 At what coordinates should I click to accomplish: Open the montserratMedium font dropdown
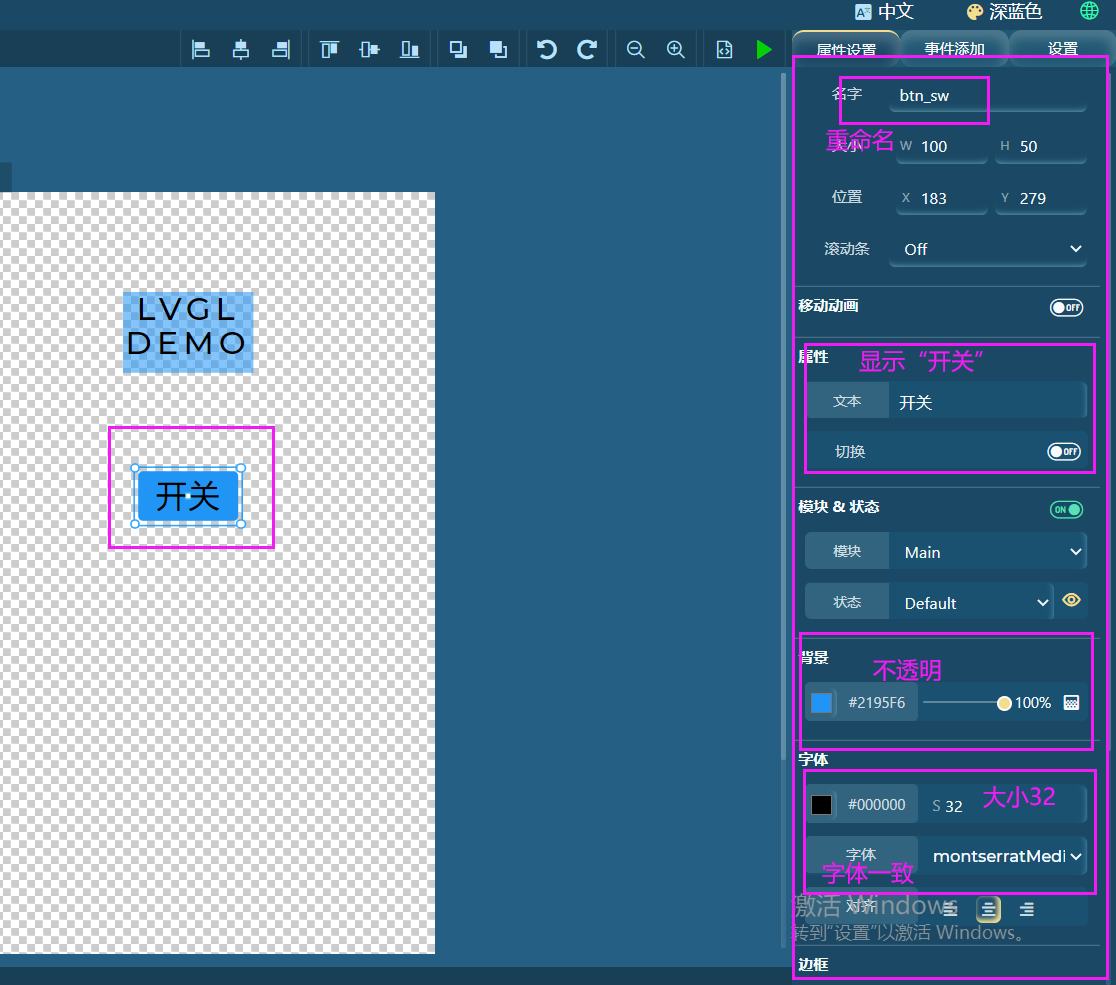pos(1002,856)
